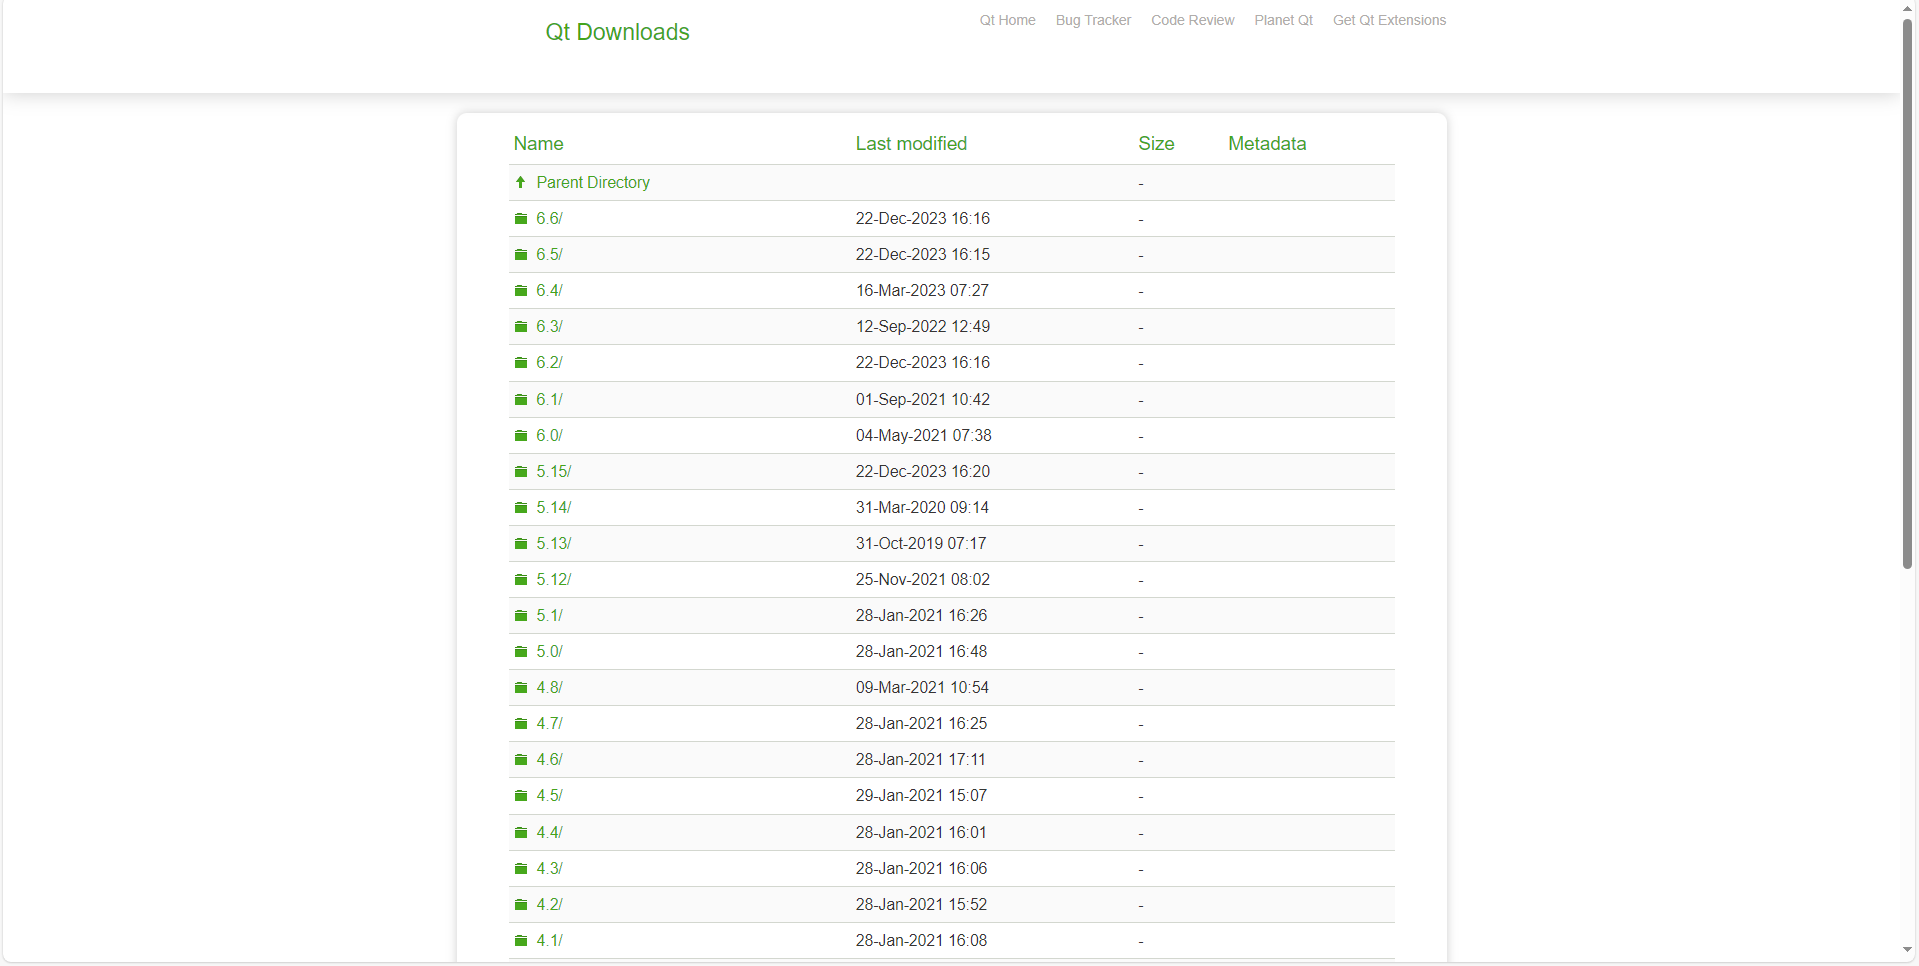Image resolution: width=1919 pixels, height=966 pixels.
Task: Click the folder icon next to 4.8/
Action: click(521, 687)
